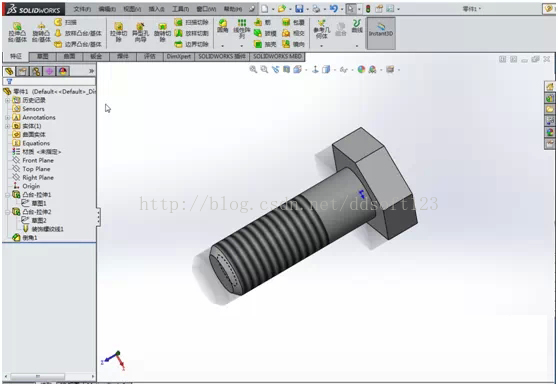Viewport: 558px width, 386px height.
Task: Click the New document icon
Action: pyautogui.click(x=264, y=9)
